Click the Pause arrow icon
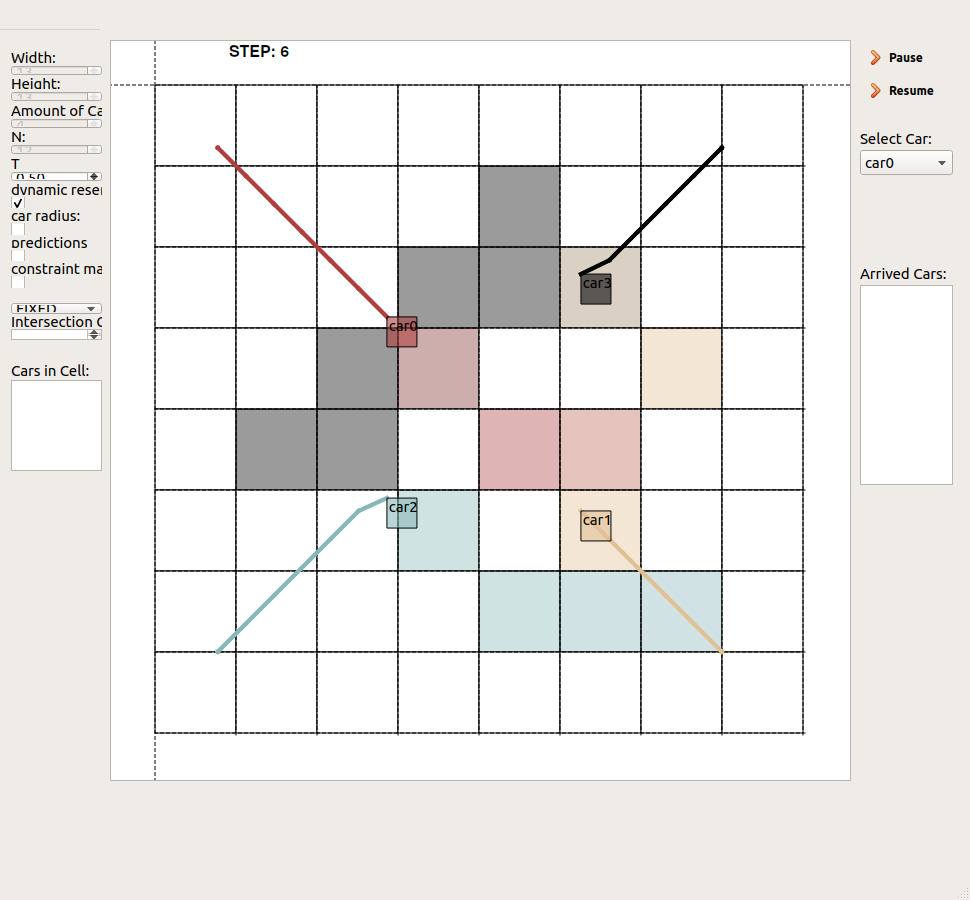 [875, 58]
